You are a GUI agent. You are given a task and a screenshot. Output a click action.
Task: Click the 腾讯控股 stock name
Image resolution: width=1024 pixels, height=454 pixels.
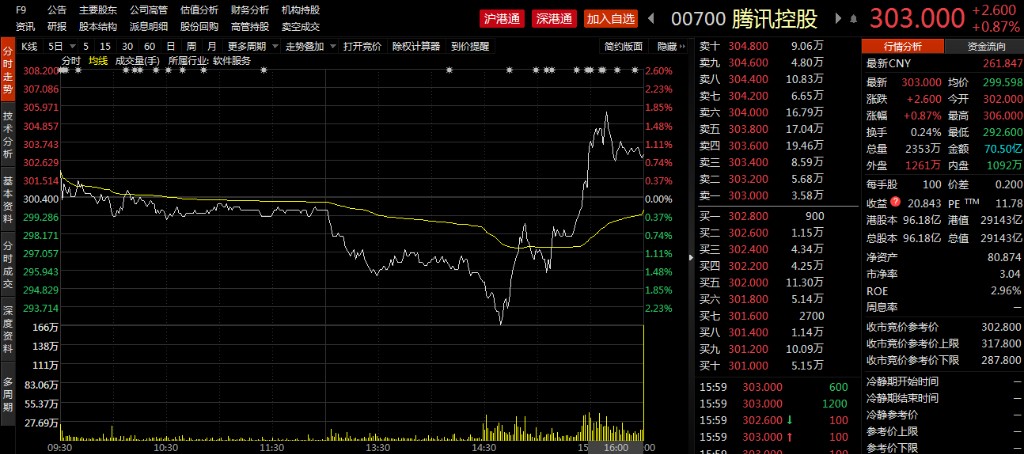click(775, 19)
